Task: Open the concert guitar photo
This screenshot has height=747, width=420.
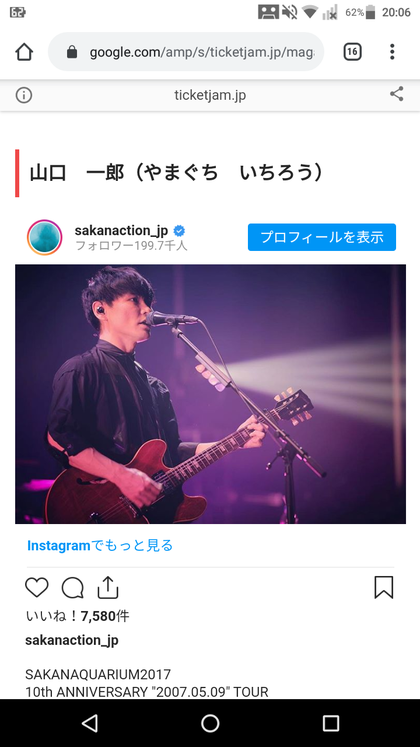Action: [210, 394]
